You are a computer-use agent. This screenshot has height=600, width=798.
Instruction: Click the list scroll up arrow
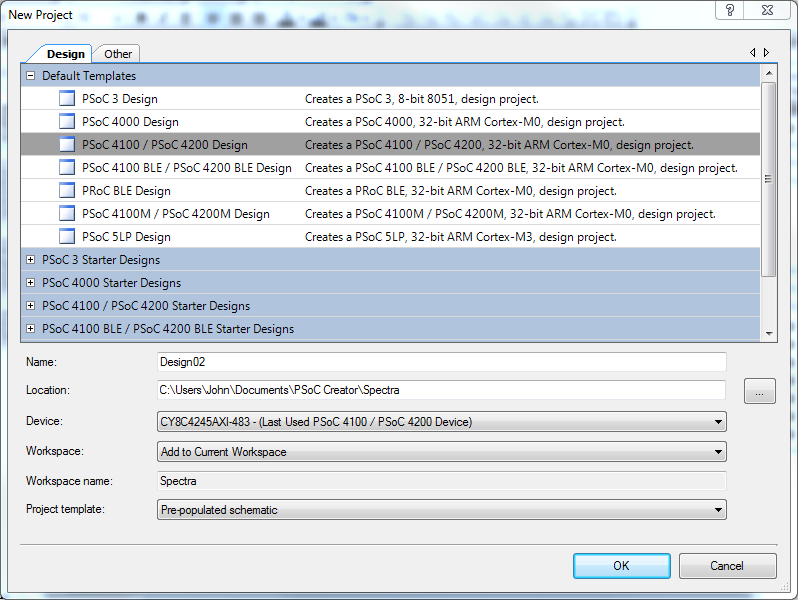pyautogui.click(x=769, y=73)
